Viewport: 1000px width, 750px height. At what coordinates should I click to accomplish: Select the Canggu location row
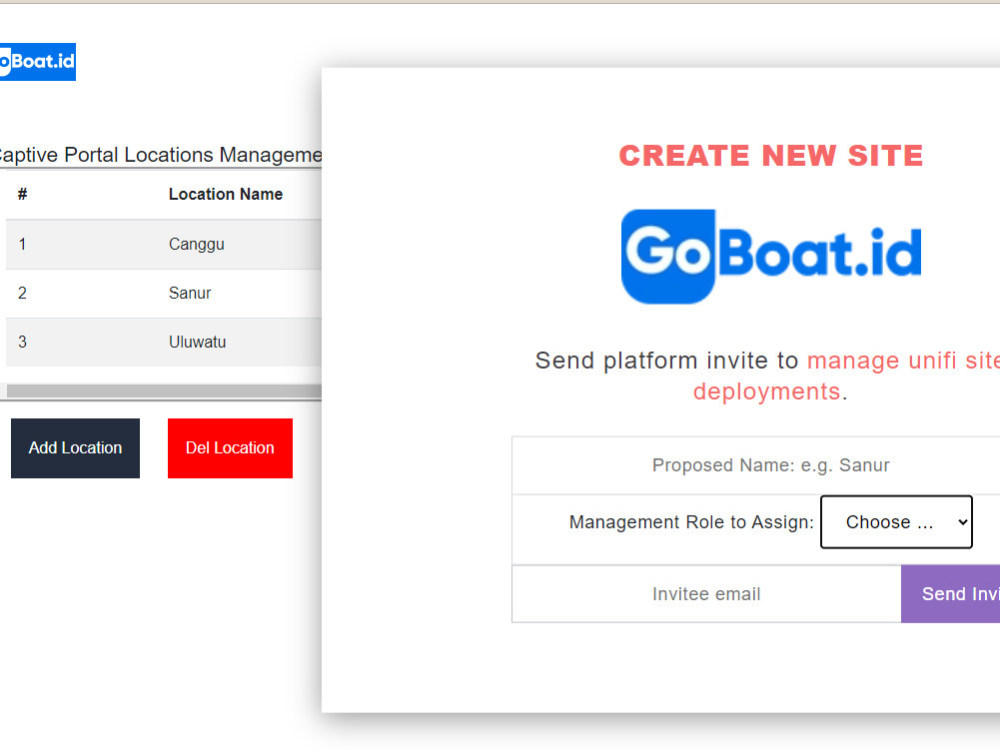(164, 244)
